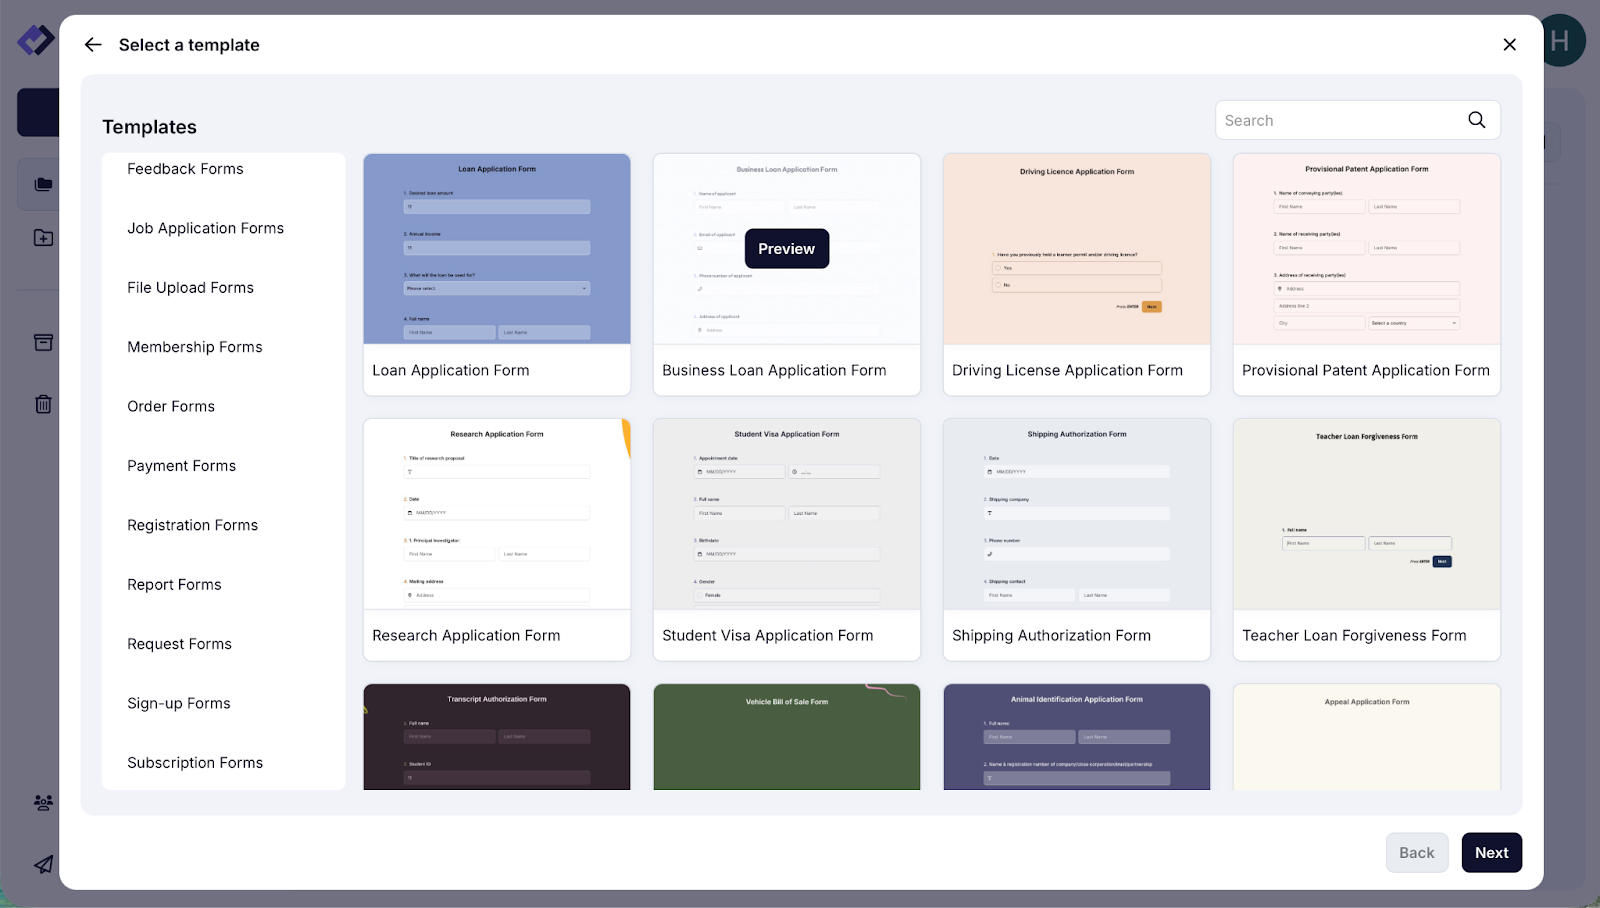Click Preview on Business Loan Application Form
Screen dimensions: 1600x908
786,248
